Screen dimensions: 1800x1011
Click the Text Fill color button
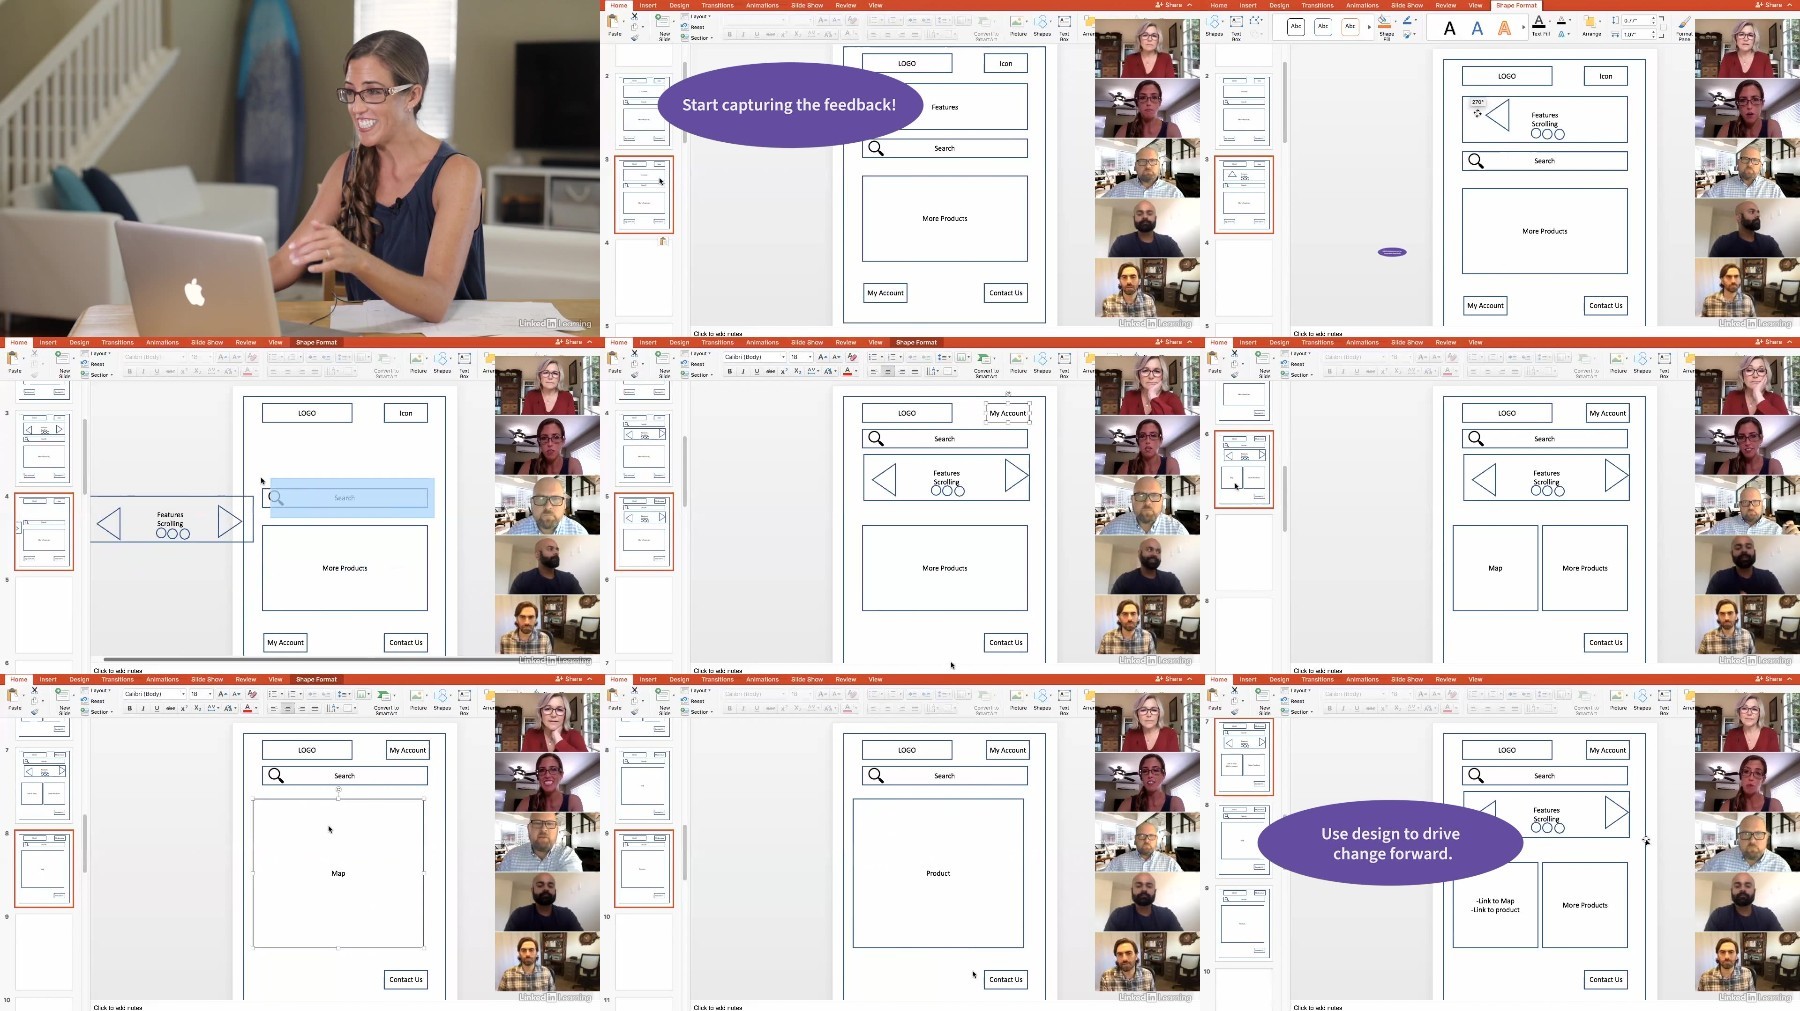[x=1538, y=21]
